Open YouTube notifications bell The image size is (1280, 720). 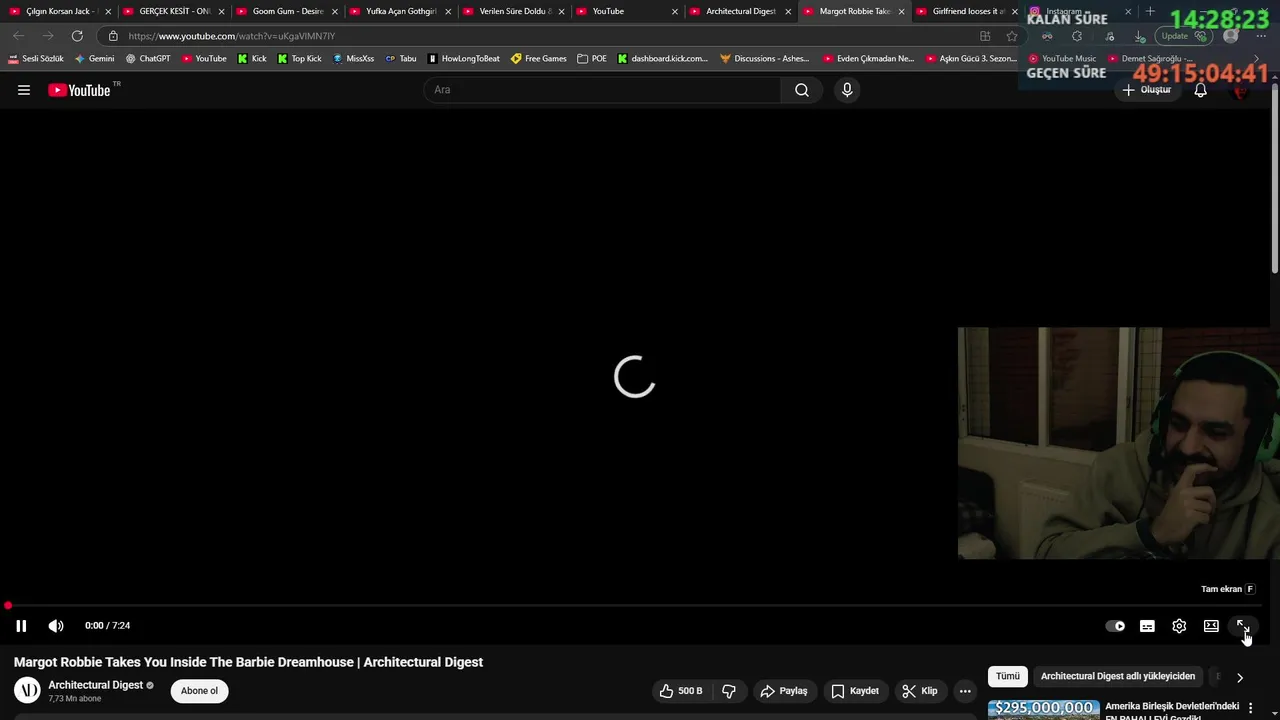click(x=1201, y=90)
